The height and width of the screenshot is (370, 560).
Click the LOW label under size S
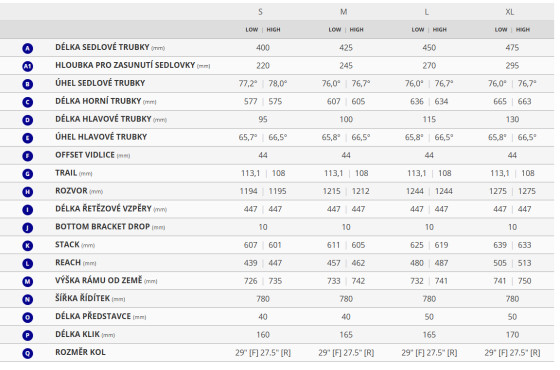[x=252, y=30]
